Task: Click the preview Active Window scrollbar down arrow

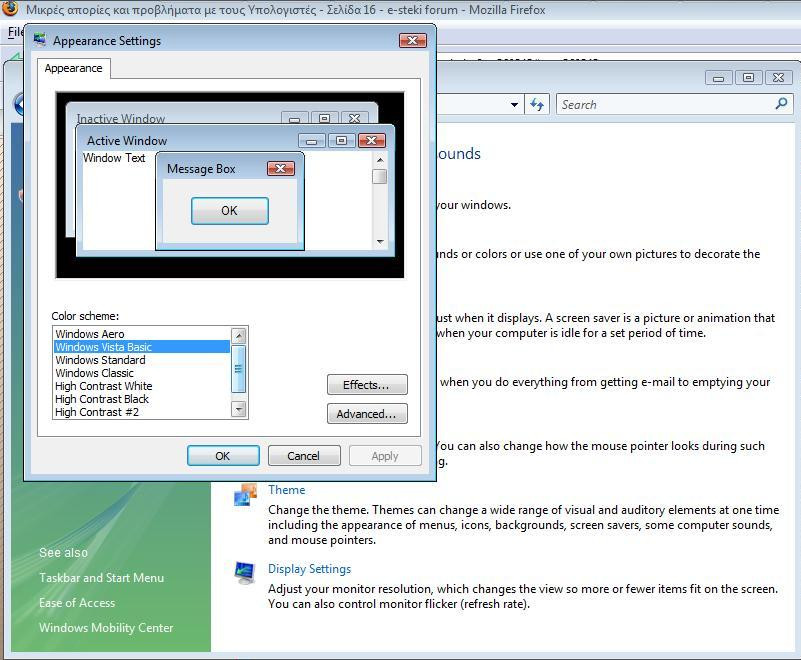Action: click(x=380, y=242)
